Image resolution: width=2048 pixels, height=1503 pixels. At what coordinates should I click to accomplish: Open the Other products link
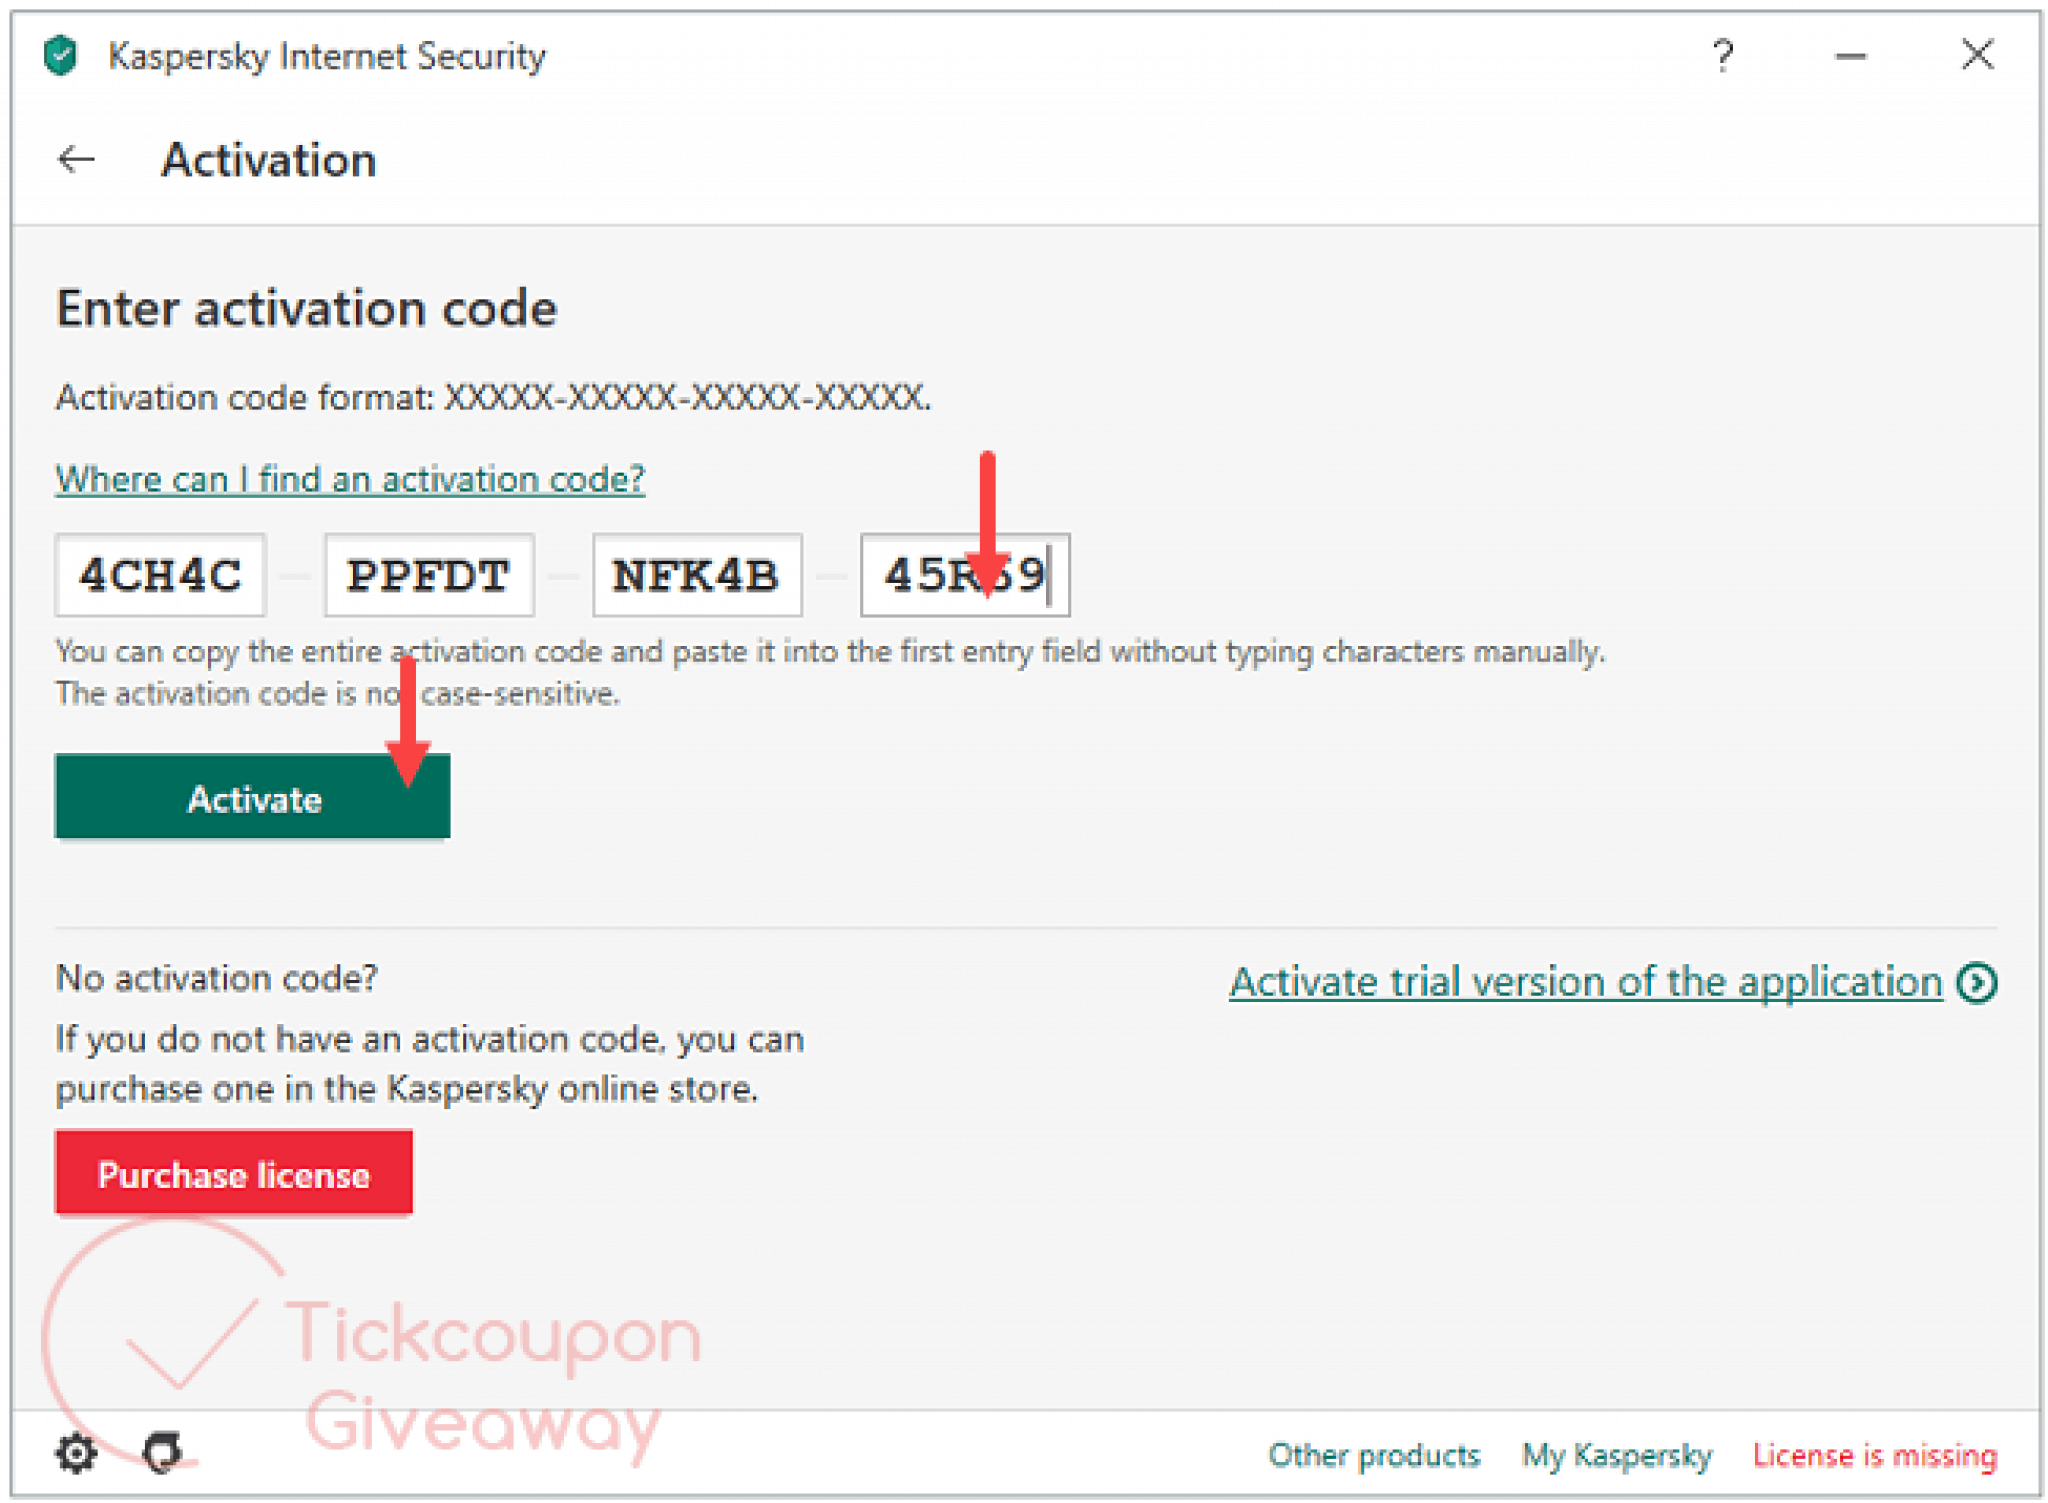tap(1374, 1455)
